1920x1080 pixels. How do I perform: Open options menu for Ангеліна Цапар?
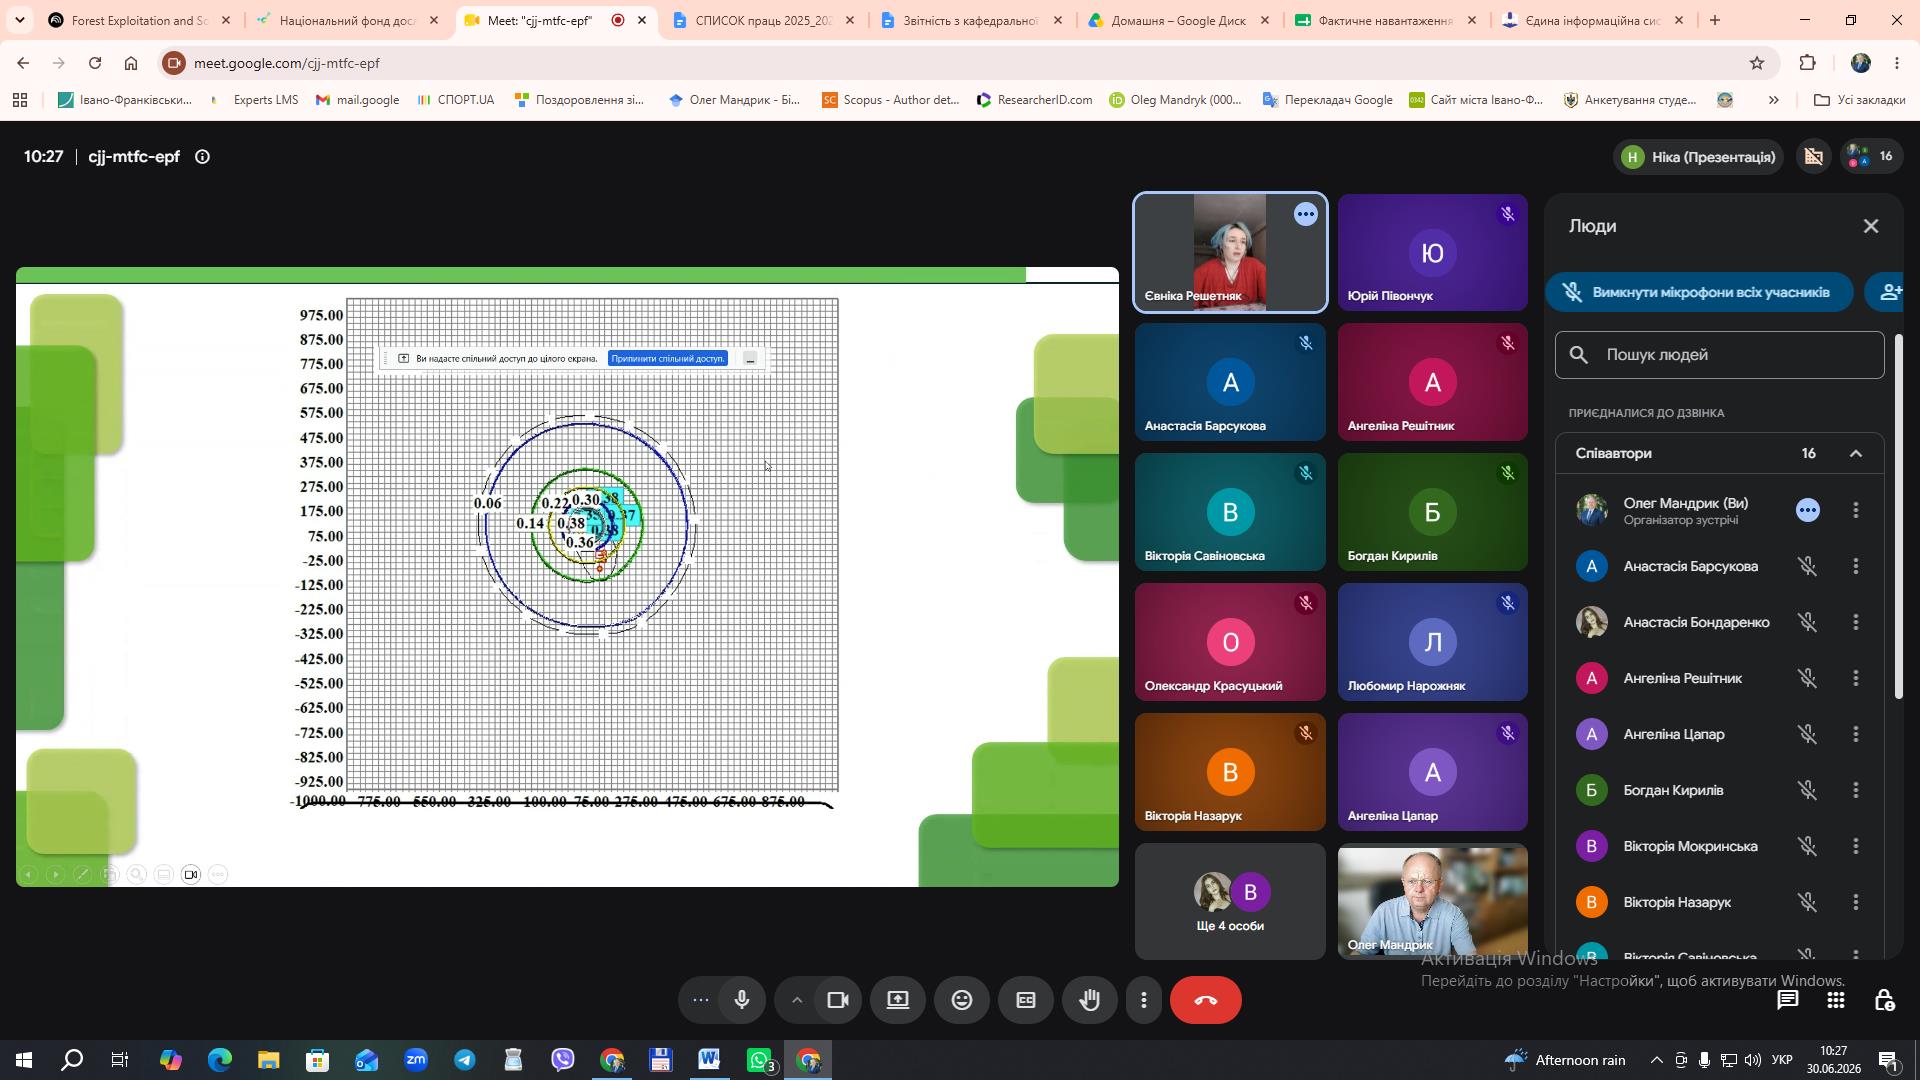pos(1856,734)
